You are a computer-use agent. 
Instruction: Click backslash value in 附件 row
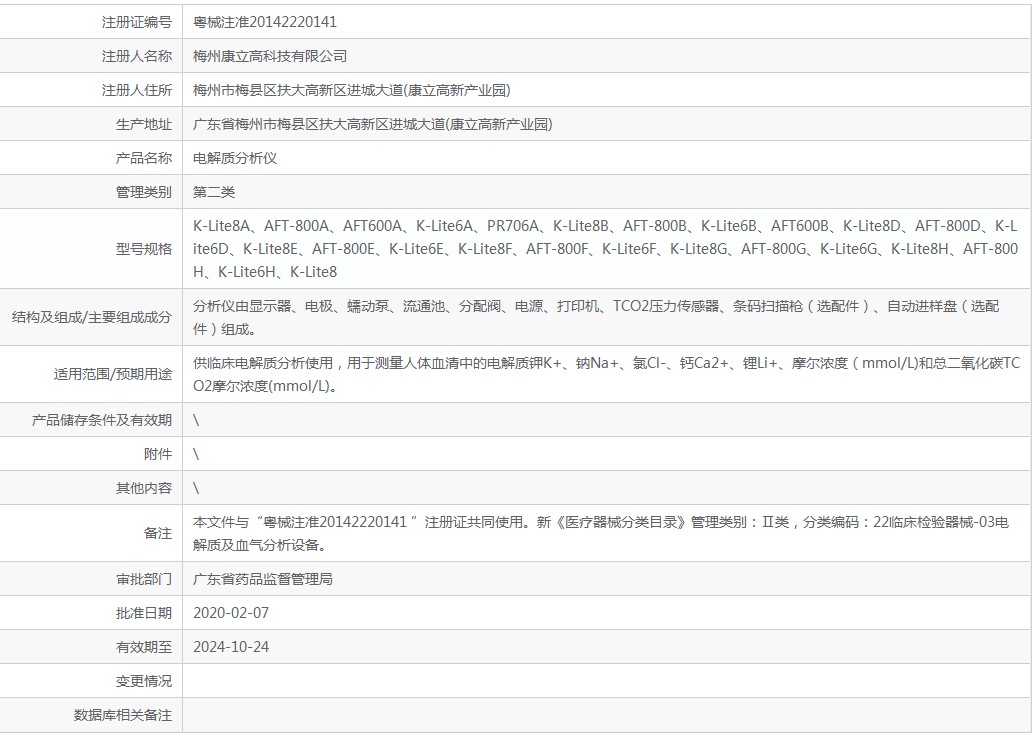pos(196,454)
